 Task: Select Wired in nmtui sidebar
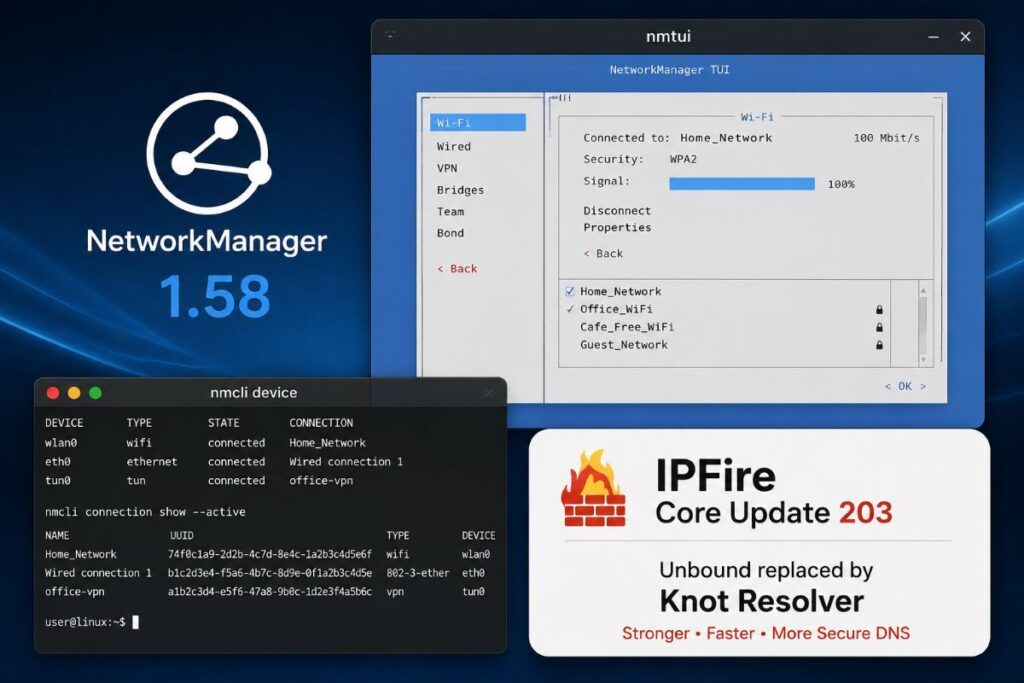tap(454, 146)
